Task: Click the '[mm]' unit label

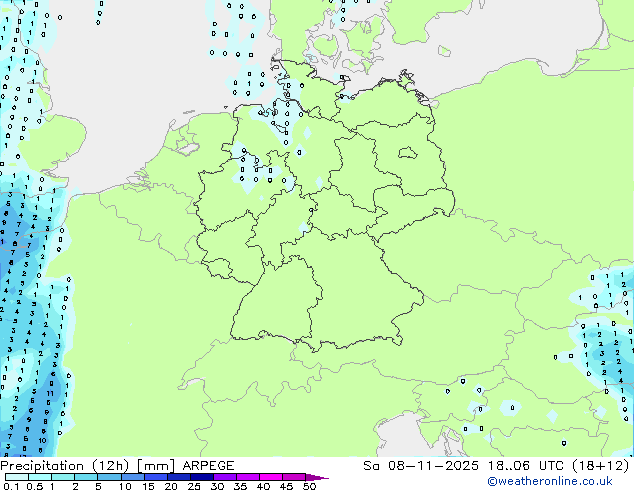Action: coord(156,466)
